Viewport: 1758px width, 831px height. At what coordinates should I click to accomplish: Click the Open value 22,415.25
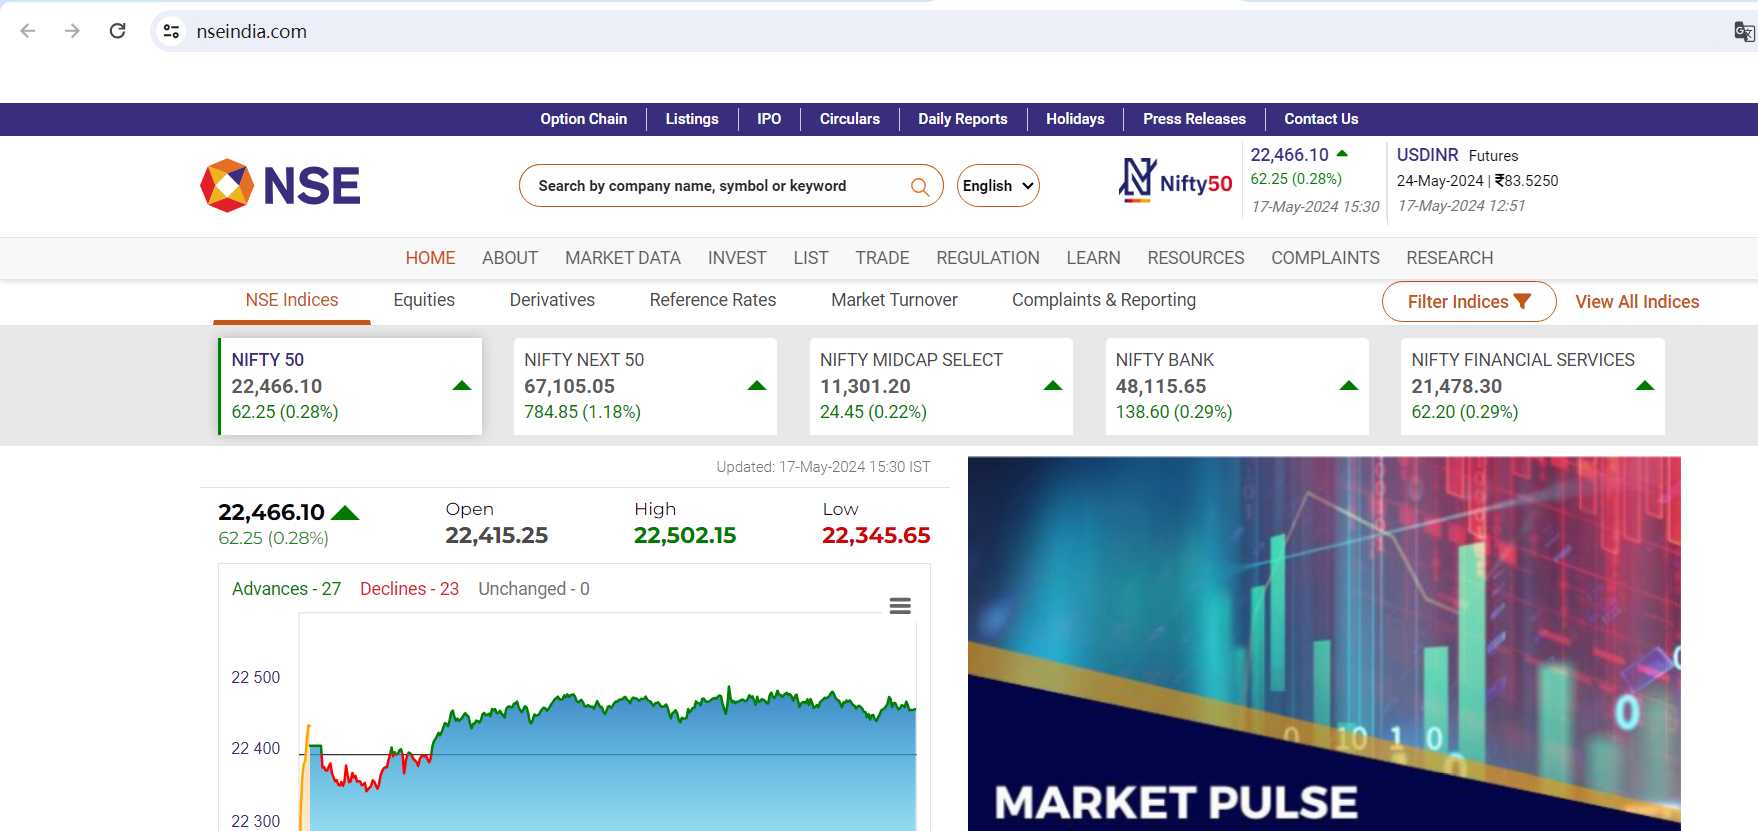tap(497, 536)
